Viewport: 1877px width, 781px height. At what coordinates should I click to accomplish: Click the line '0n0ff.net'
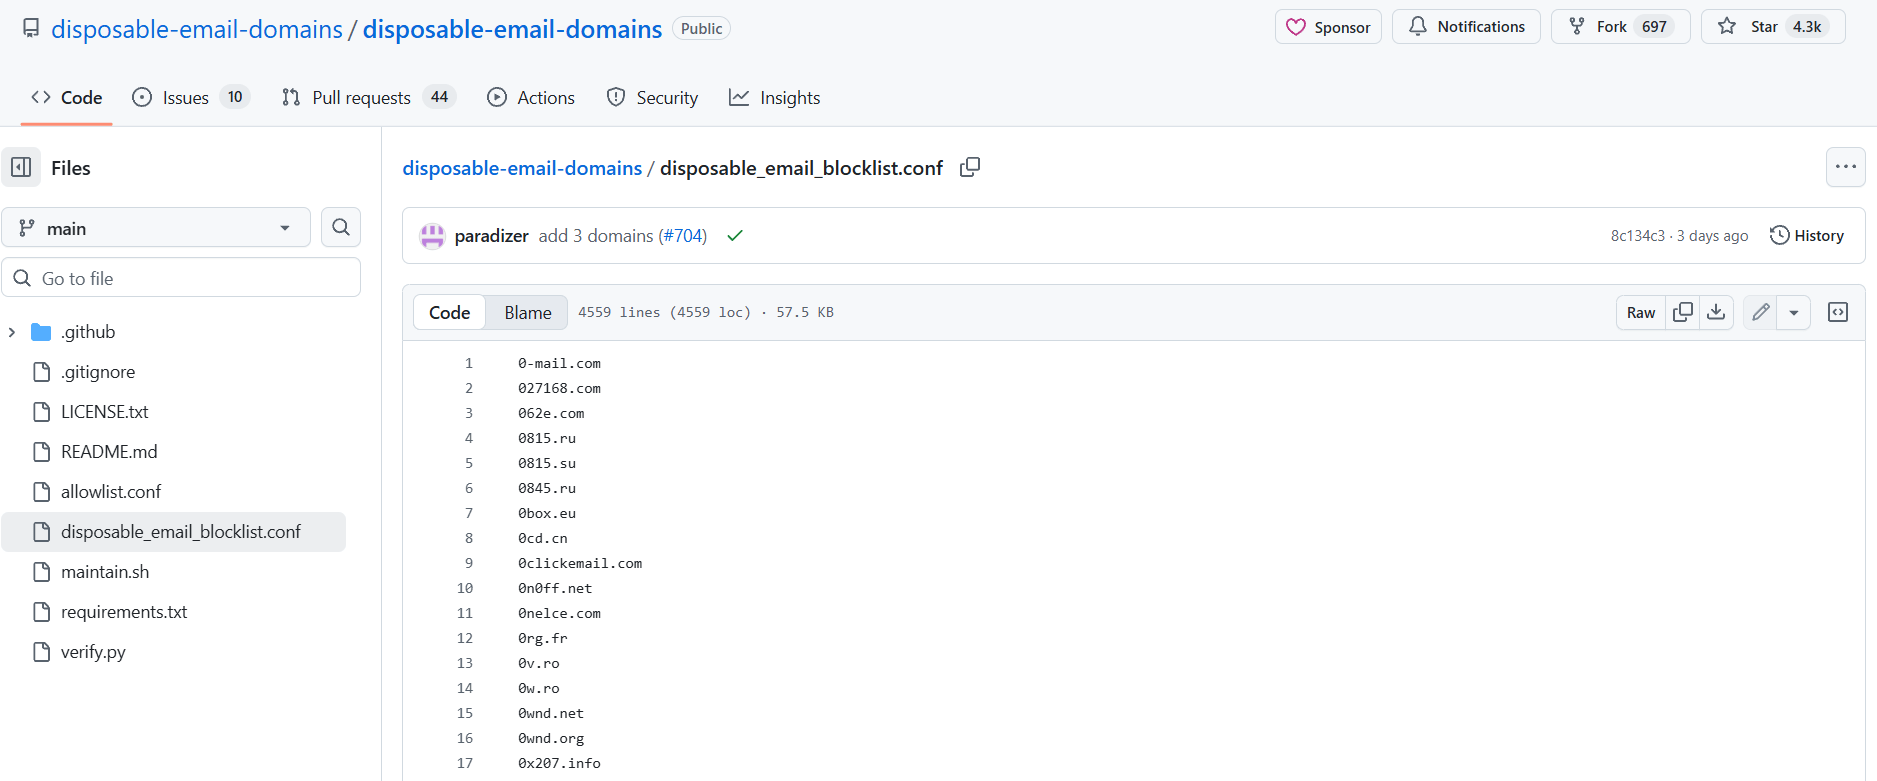555,588
